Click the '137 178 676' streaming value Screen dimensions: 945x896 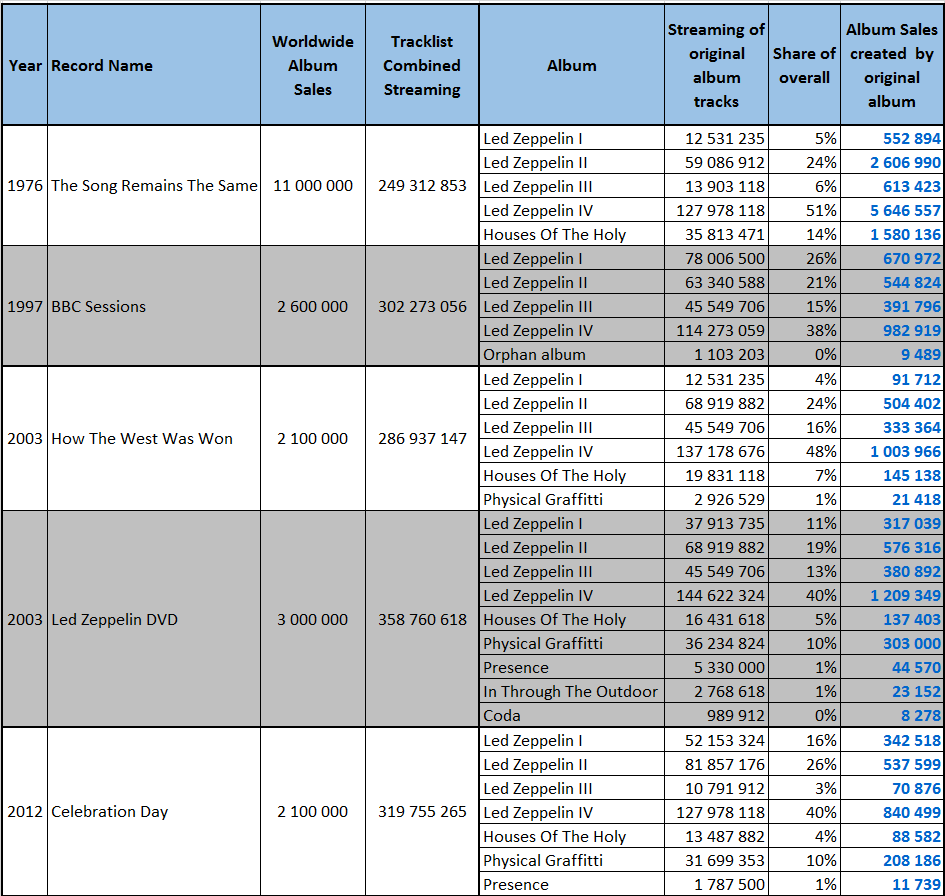pyautogui.click(x=716, y=451)
